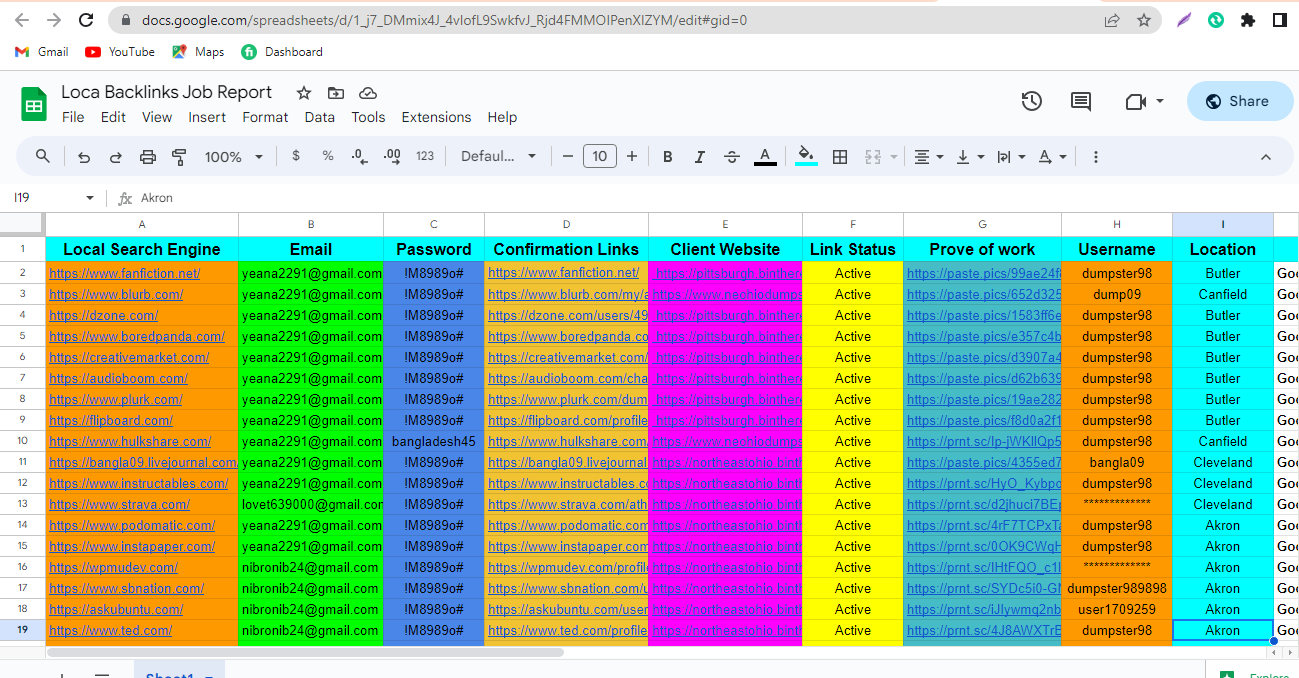
Task: Click the Share button
Action: coord(1240,101)
